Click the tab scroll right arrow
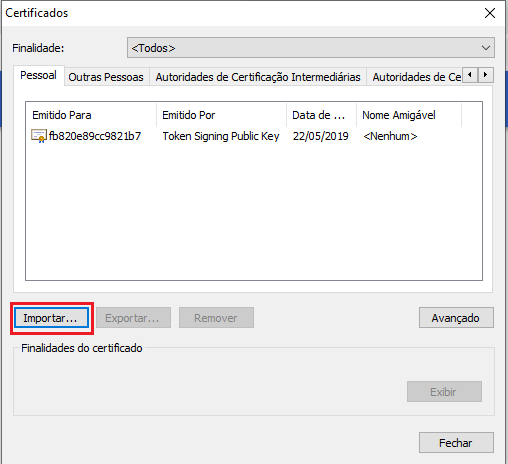 pyautogui.click(x=486, y=75)
